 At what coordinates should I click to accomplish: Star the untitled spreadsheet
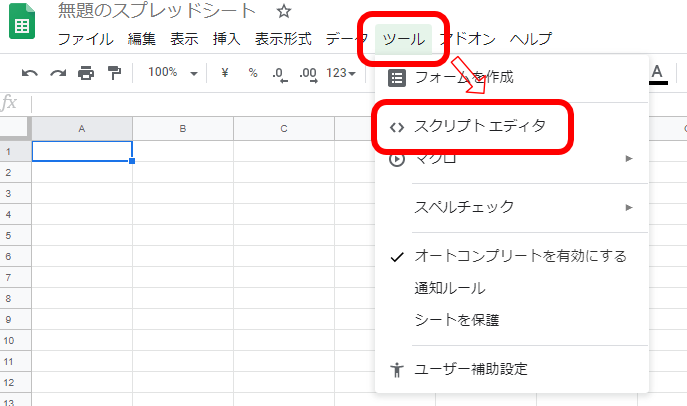(x=284, y=11)
